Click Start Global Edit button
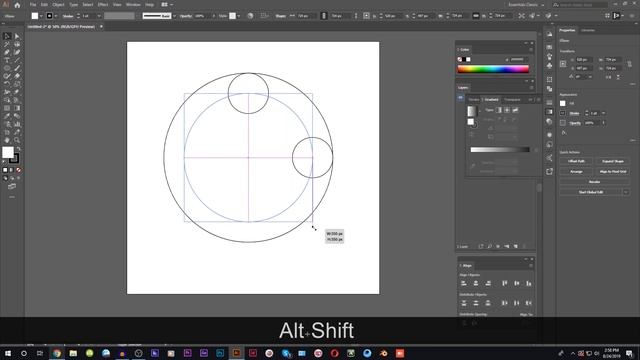The width and height of the screenshot is (640, 360). 591,192
